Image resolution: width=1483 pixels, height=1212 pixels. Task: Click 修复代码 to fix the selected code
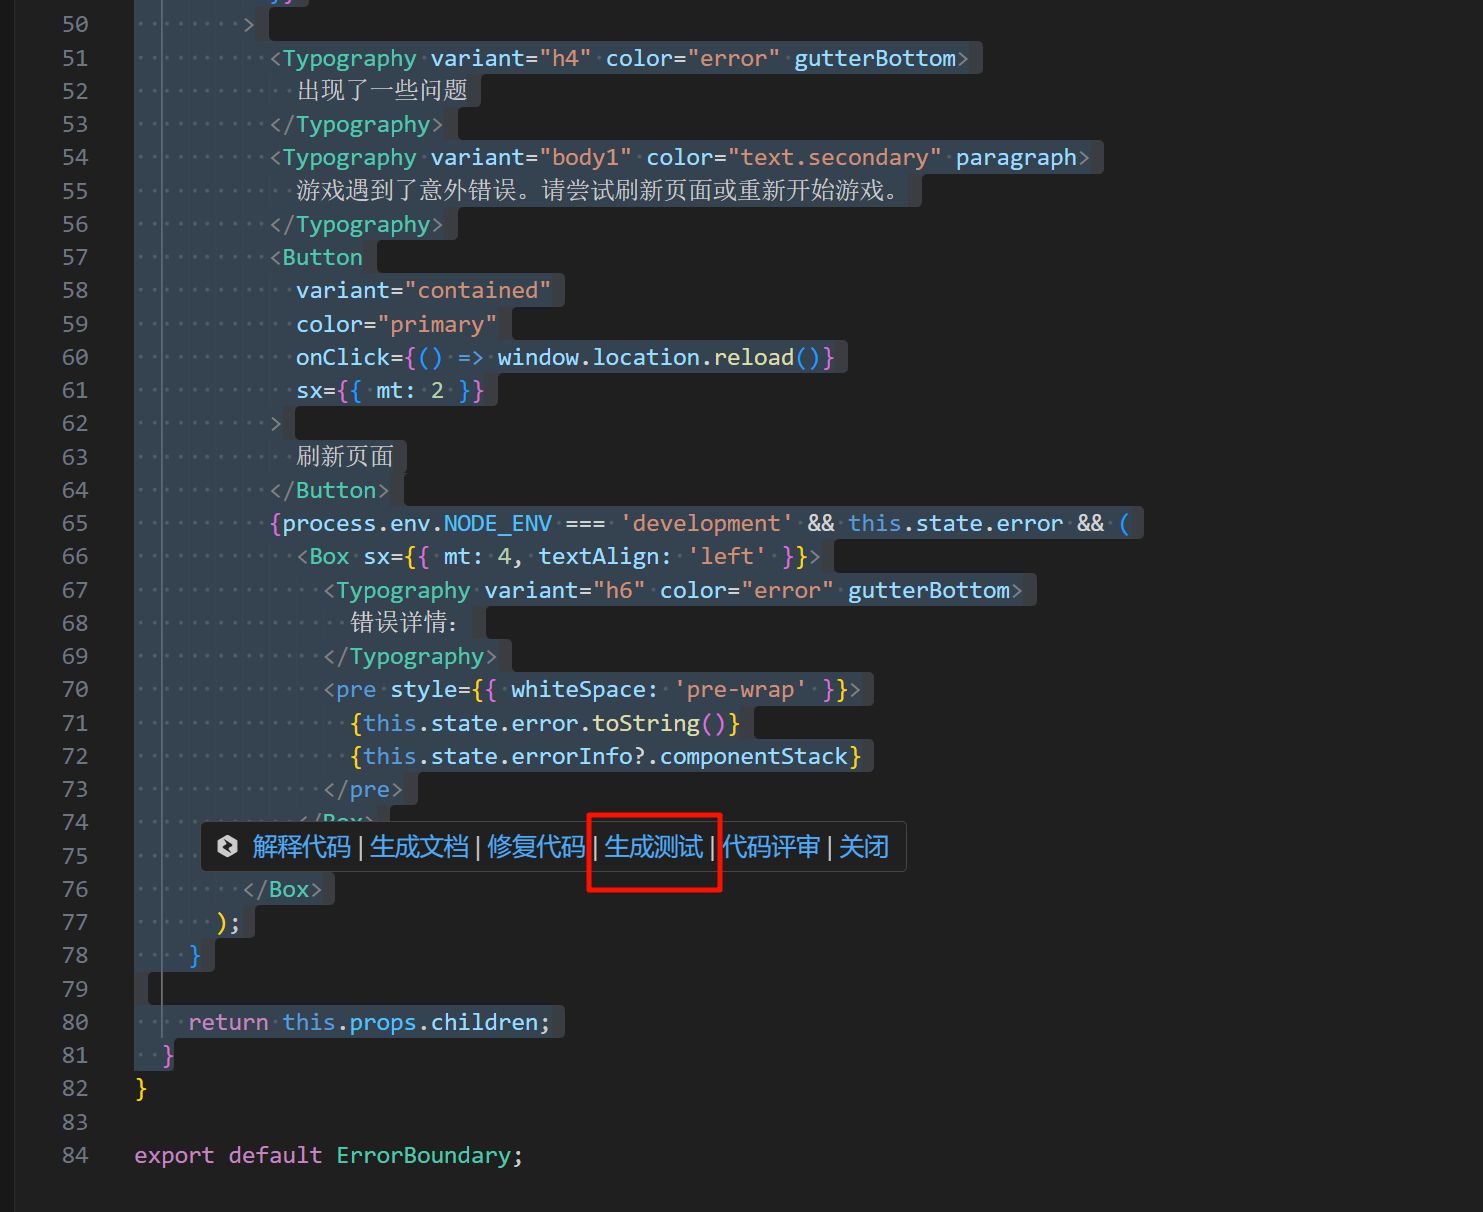pos(536,847)
